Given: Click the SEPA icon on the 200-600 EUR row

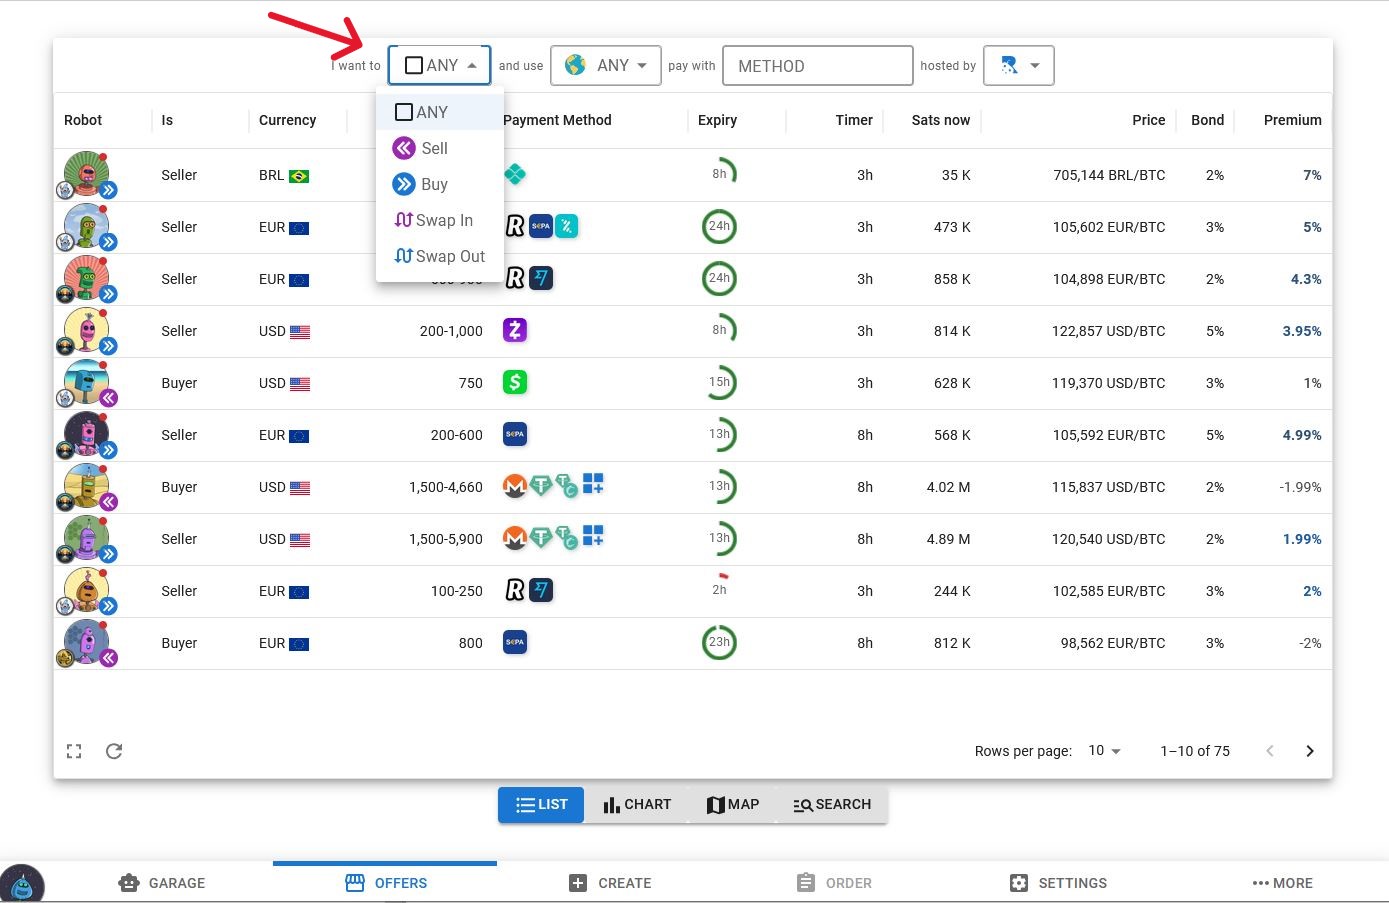Looking at the screenshot, I should (x=514, y=434).
